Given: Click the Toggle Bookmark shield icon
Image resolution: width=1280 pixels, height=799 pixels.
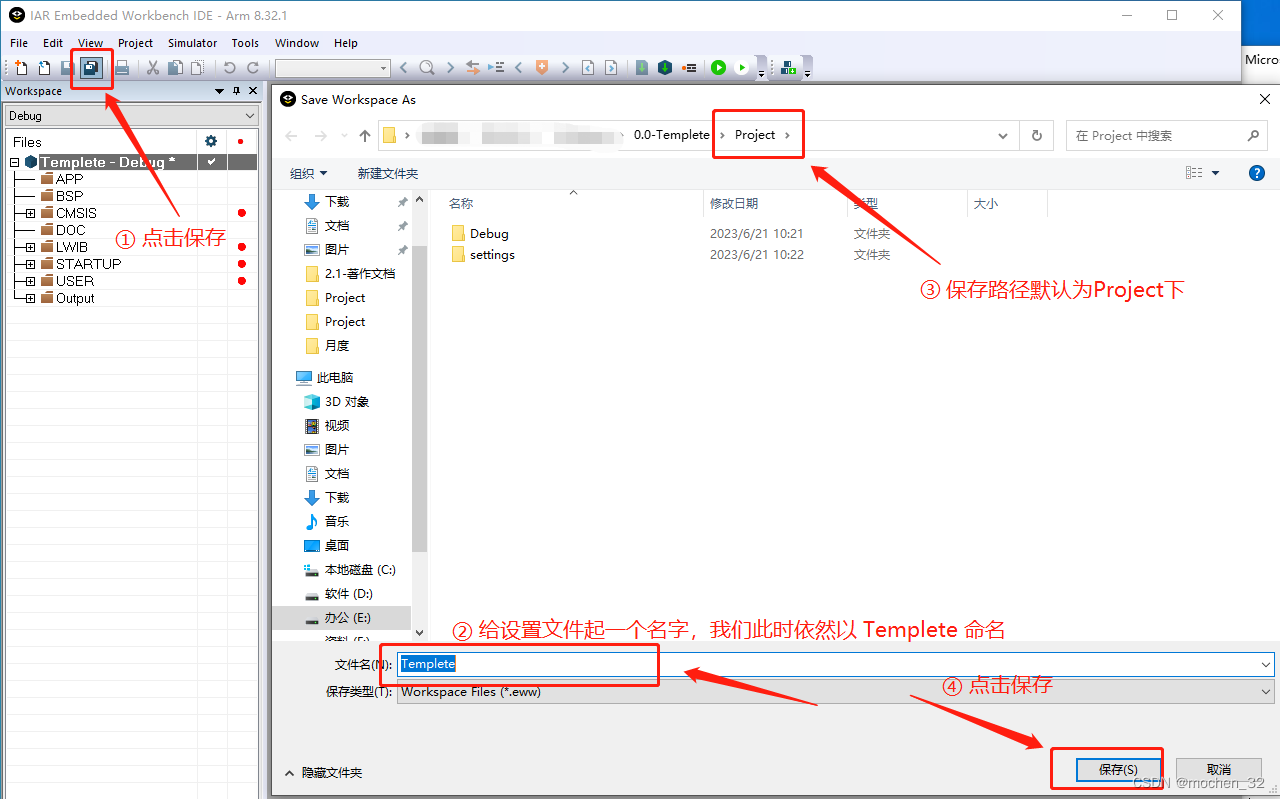Looking at the screenshot, I should (542, 68).
